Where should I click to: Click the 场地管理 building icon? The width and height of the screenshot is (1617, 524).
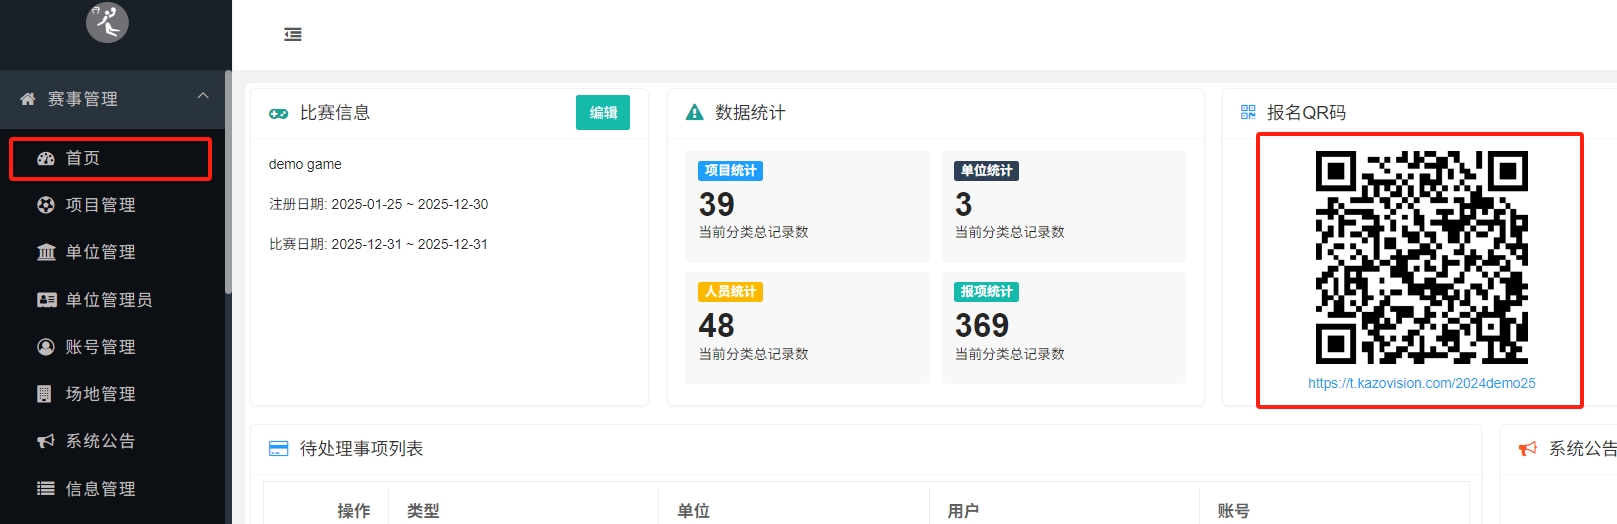click(x=44, y=394)
